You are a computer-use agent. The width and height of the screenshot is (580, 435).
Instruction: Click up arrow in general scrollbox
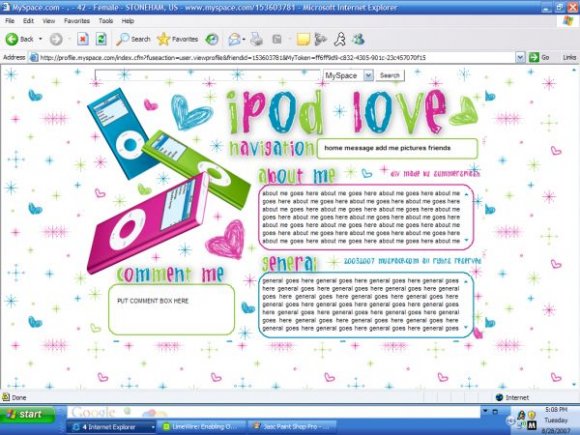pyautogui.click(x=466, y=282)
